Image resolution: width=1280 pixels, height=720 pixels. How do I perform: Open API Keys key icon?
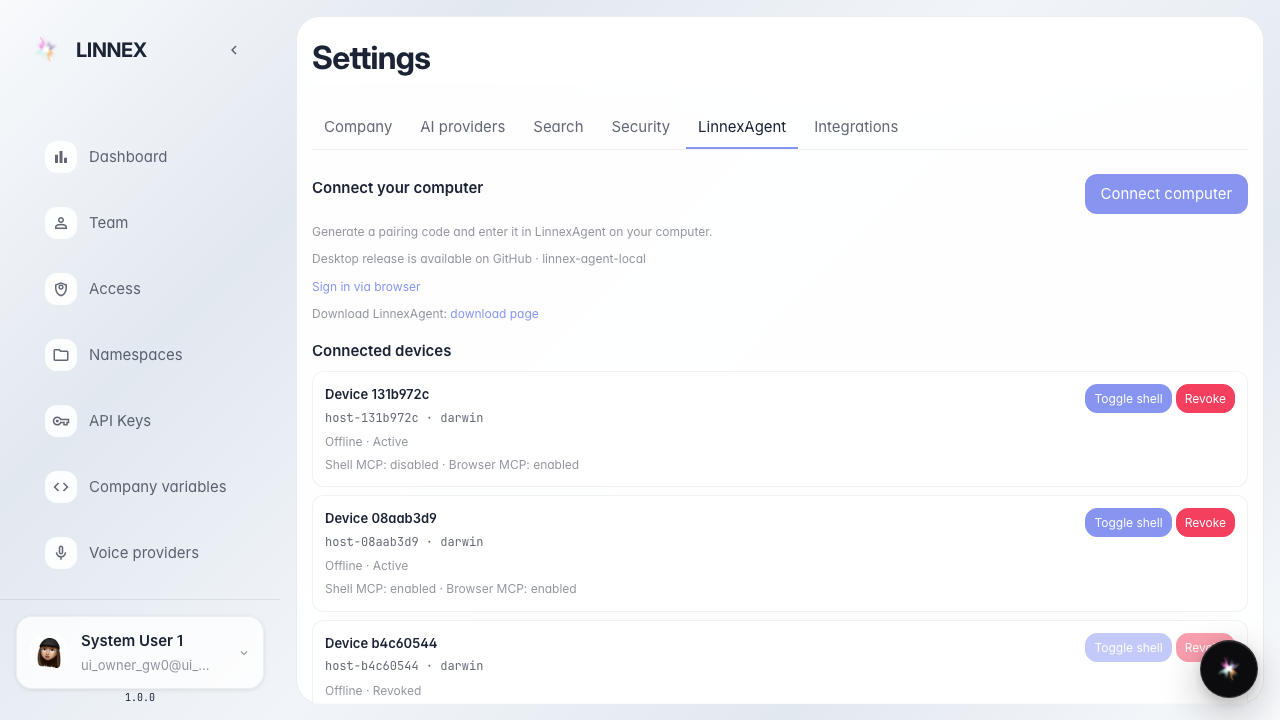[61, 421]
